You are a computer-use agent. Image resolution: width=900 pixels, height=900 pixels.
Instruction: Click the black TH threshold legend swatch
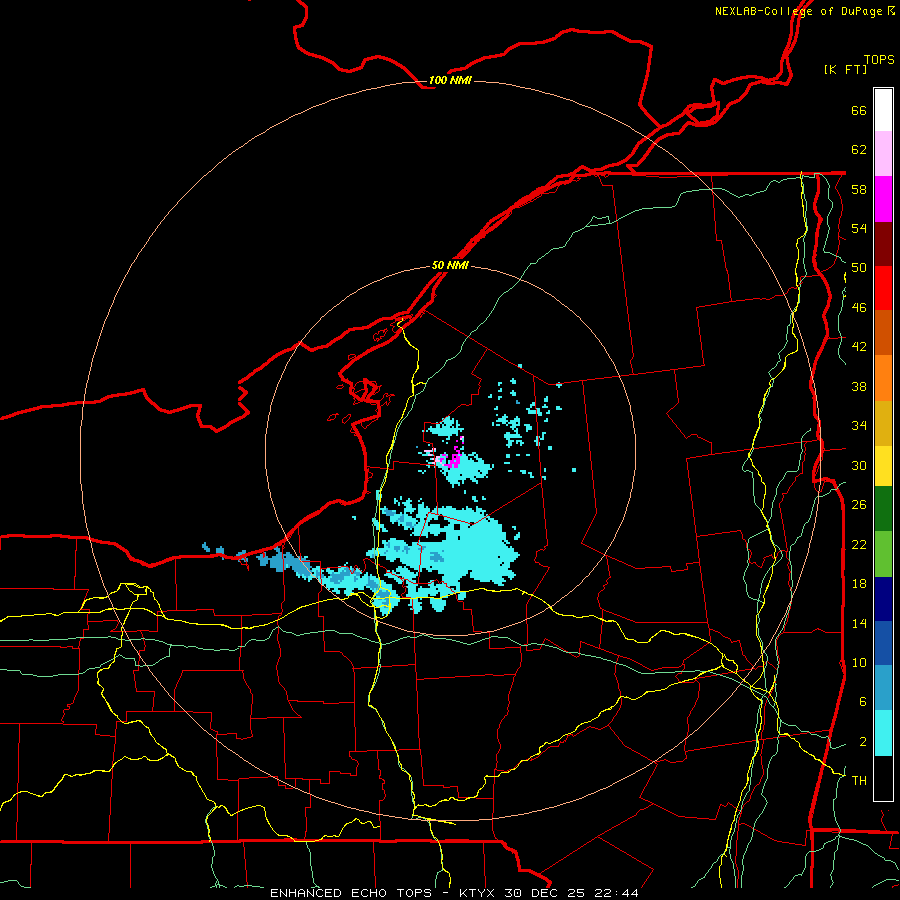tap(883, 778)
